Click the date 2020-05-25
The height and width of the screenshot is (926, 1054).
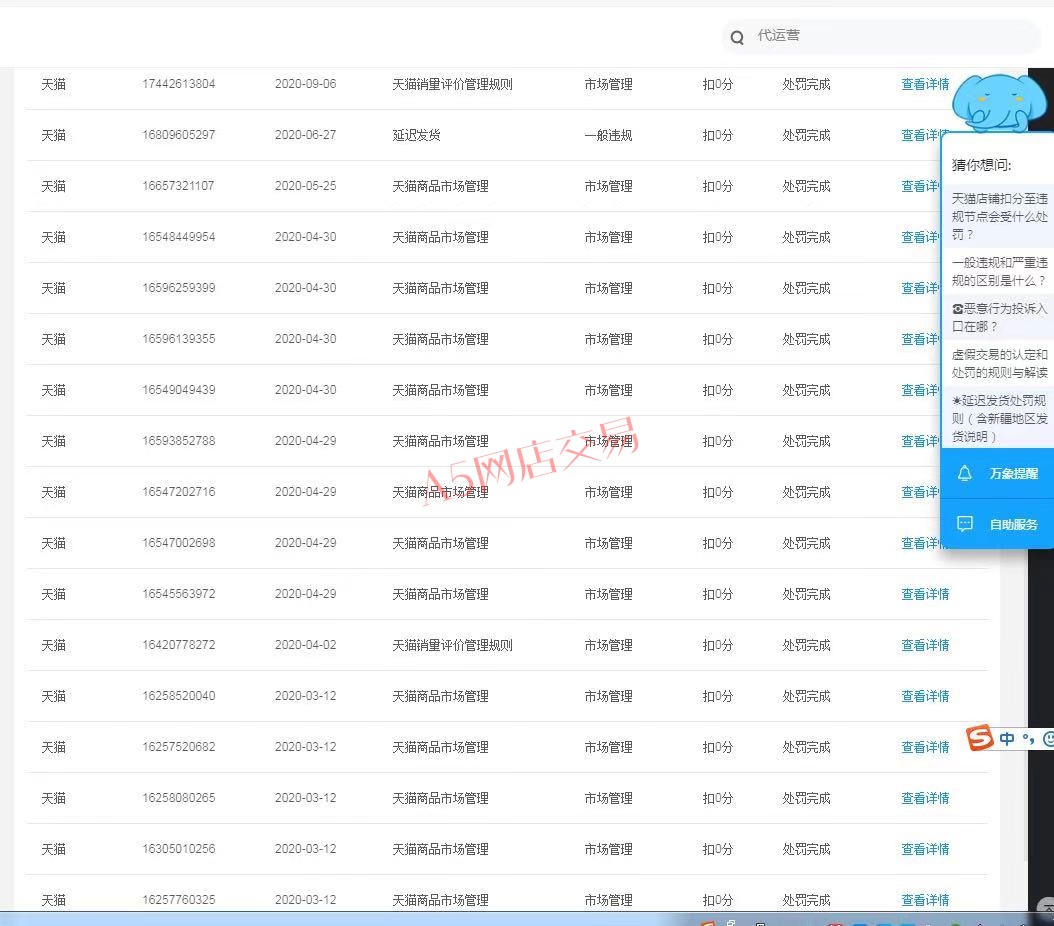click(305, 186)
